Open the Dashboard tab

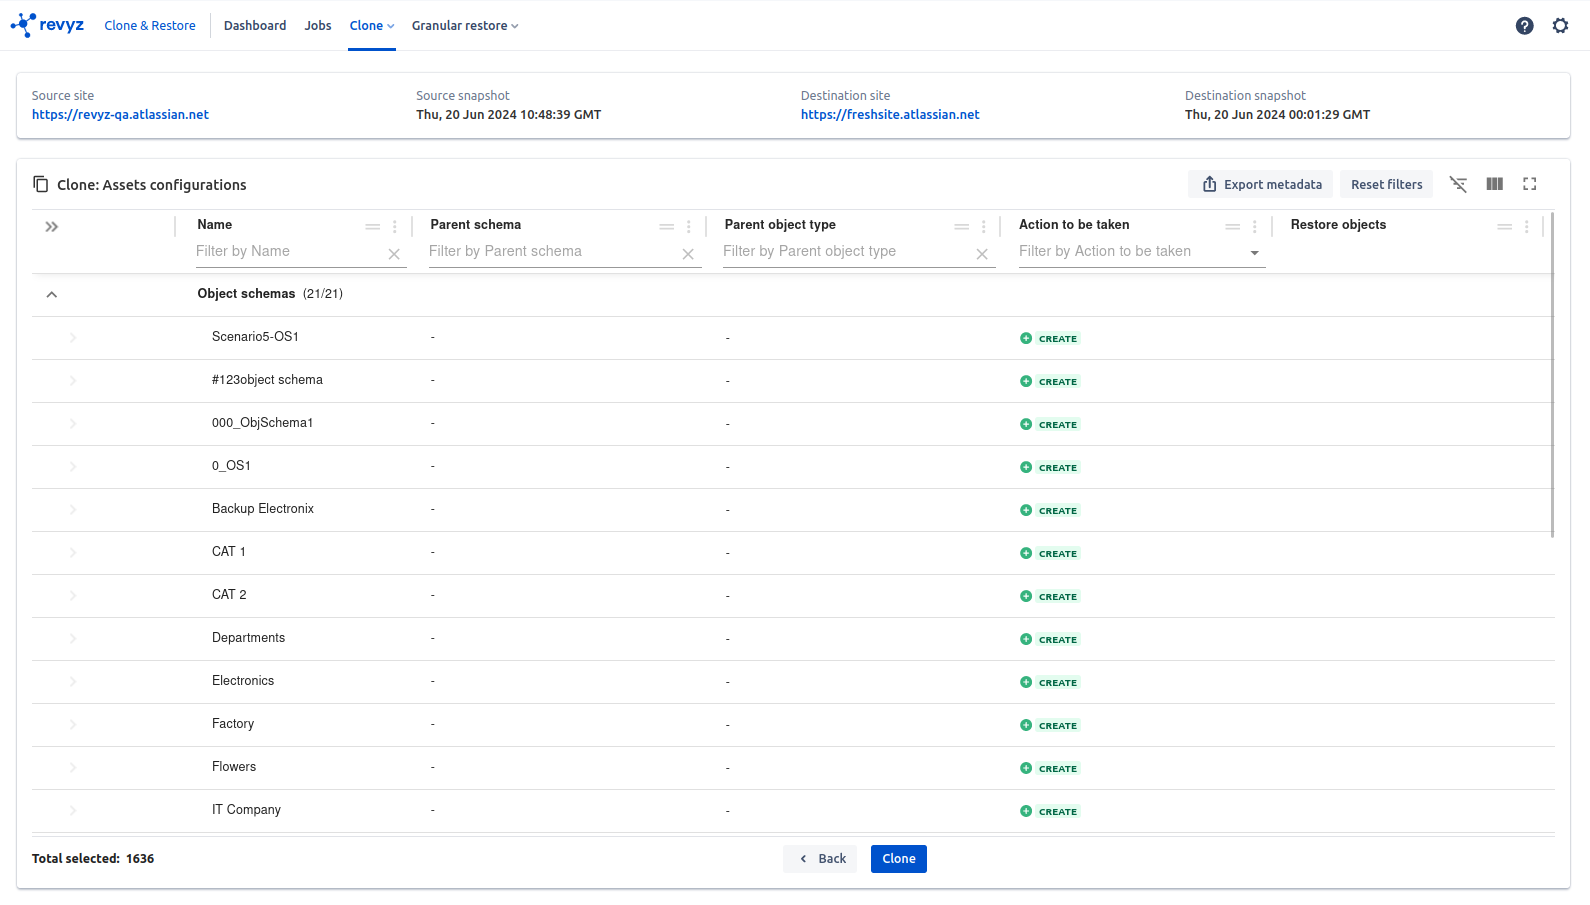point(255,26)
